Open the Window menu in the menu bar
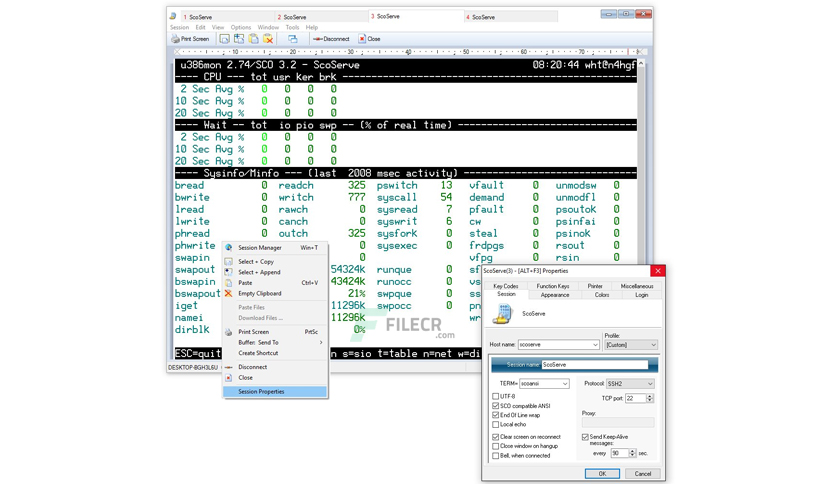836x484 pixels. [268, 27]
